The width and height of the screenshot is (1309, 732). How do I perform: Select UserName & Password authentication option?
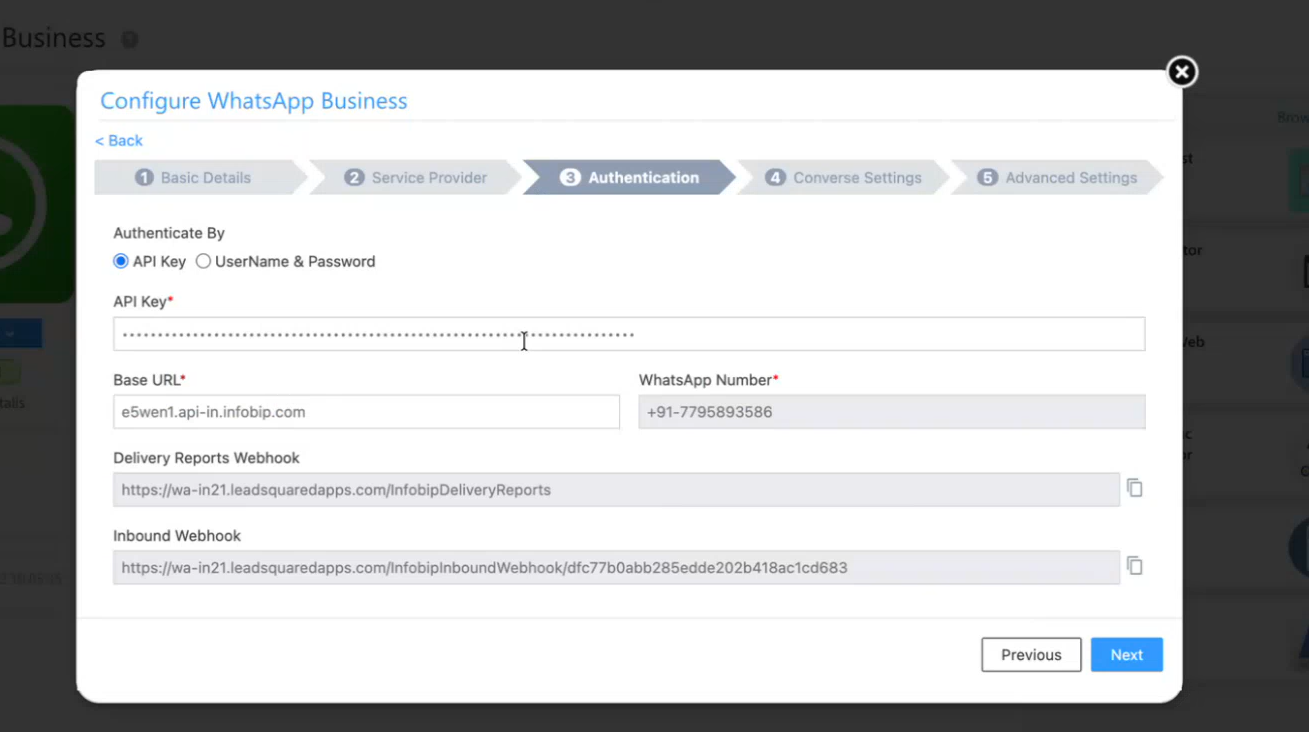click(203, 261)
